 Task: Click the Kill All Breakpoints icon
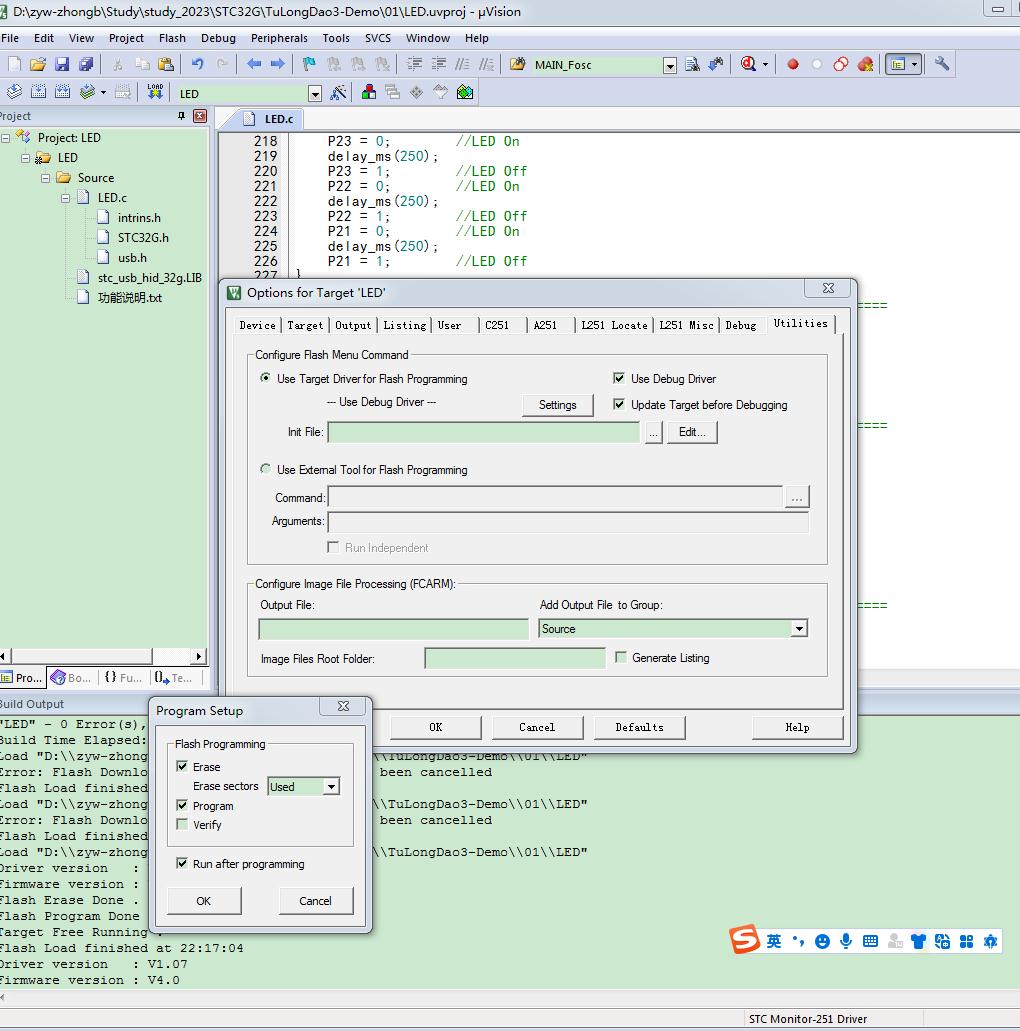pyautogui.click(x=865, y=64)
